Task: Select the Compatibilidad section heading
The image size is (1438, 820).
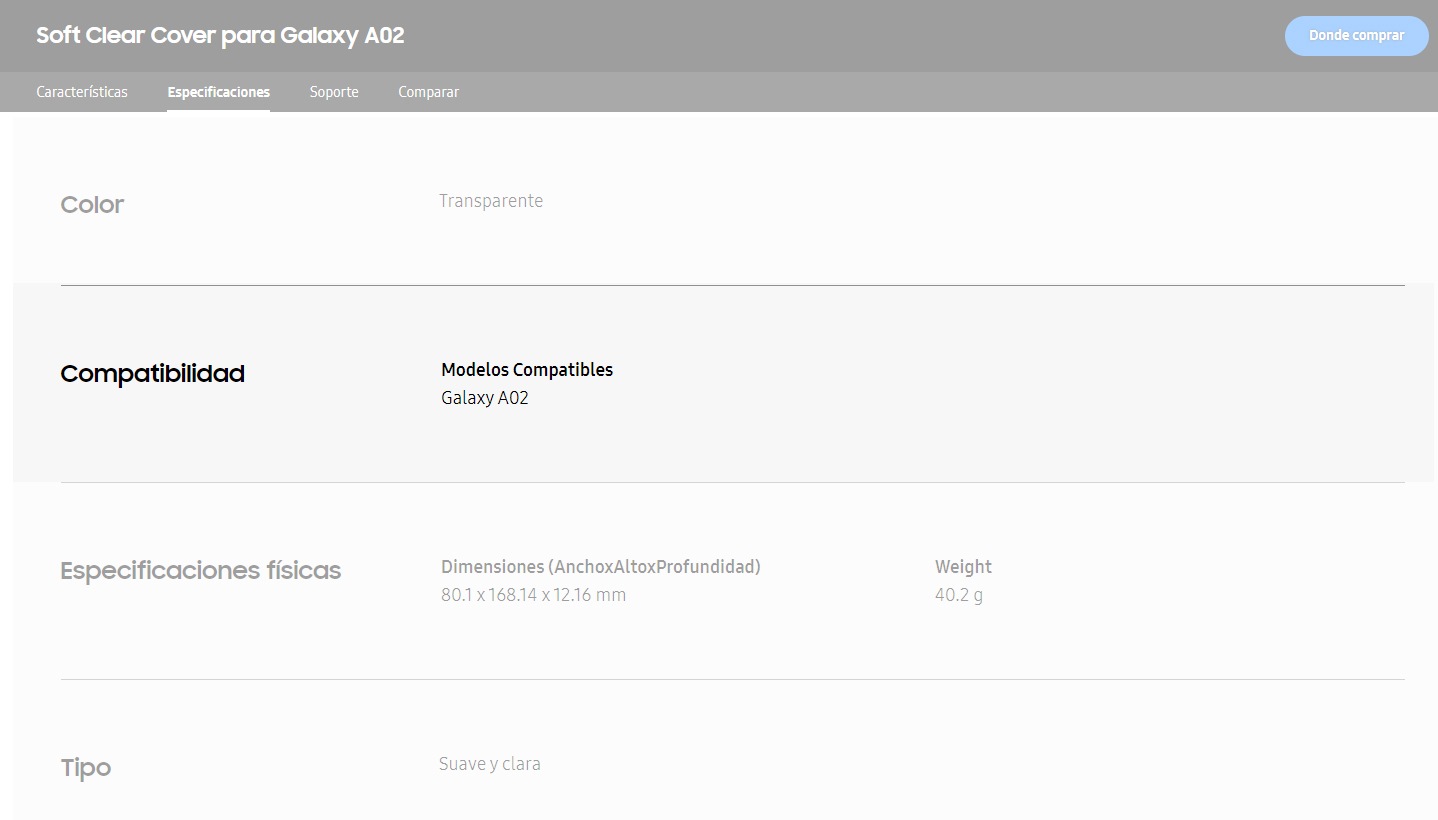Action: point(152,374)
